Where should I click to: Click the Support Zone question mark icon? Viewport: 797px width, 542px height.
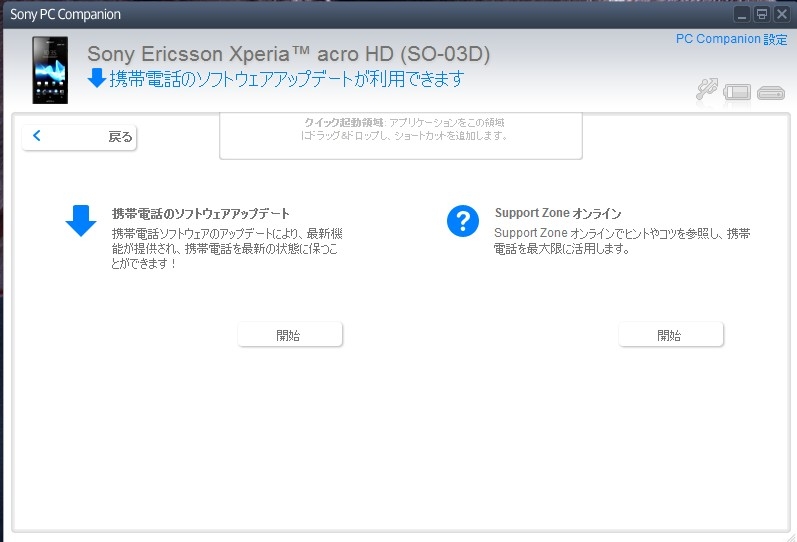(463, 221)
